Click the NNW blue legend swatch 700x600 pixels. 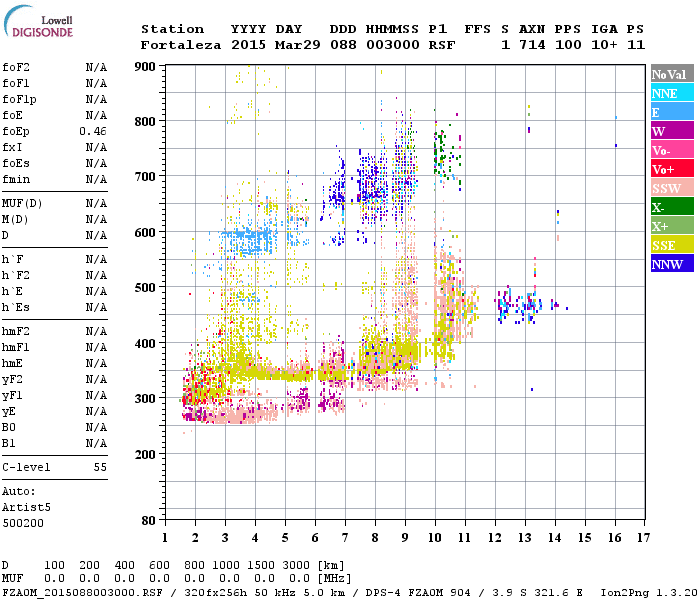[670, 264]
